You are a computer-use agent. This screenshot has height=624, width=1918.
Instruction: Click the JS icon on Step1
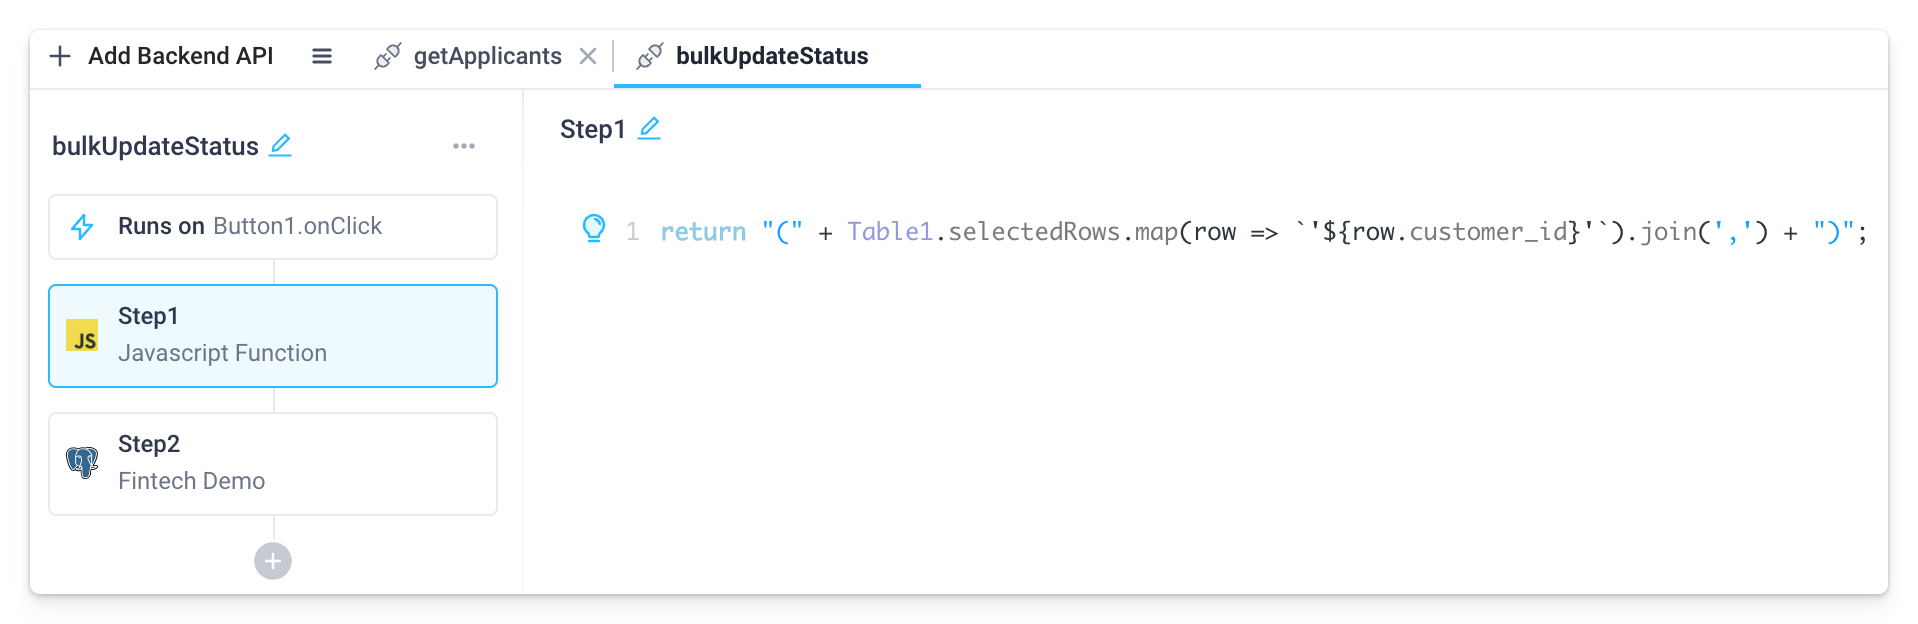click(83, 336)
